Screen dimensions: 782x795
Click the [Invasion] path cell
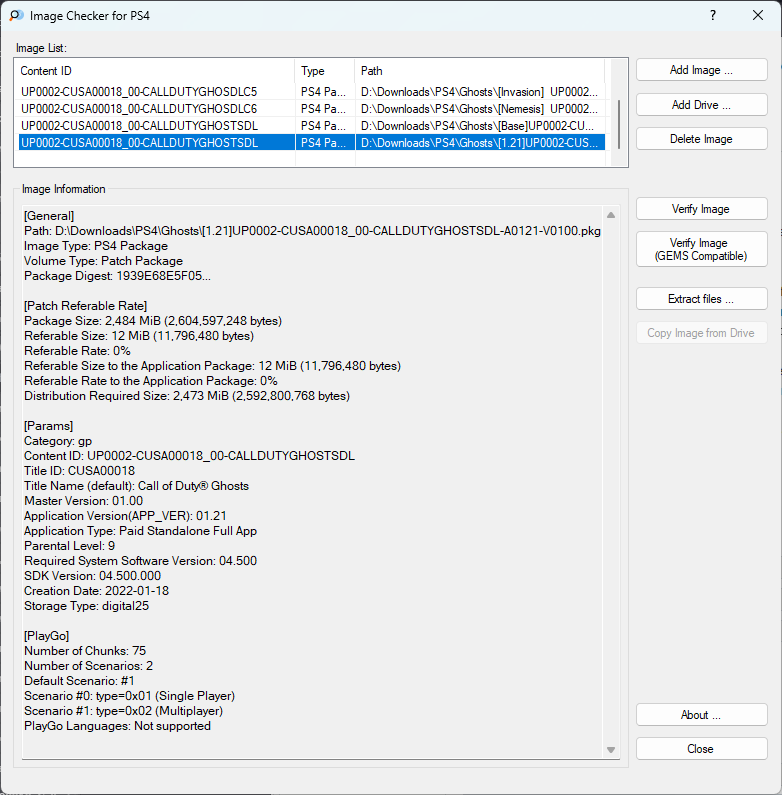coord(479,92)
